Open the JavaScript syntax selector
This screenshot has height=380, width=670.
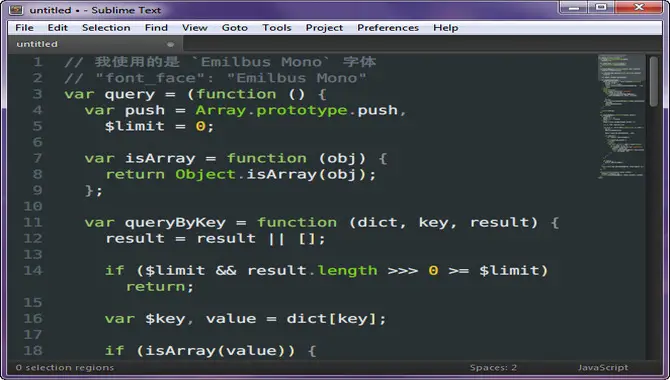[603, 368]
